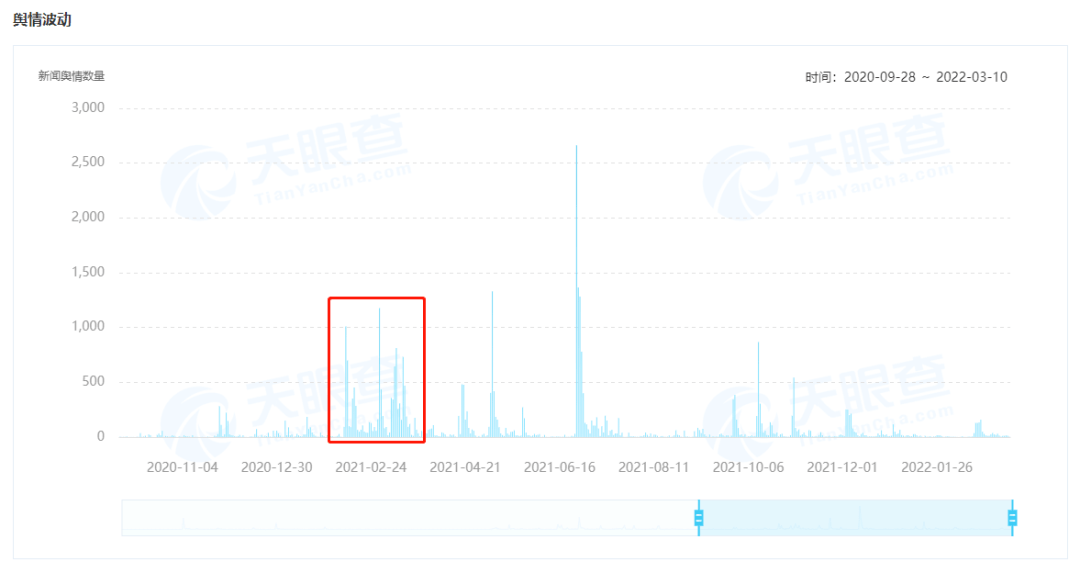This screenshot has width=1080, height=573.
Task: Click the y-axis value '1,500'
Action: point(88,272)
